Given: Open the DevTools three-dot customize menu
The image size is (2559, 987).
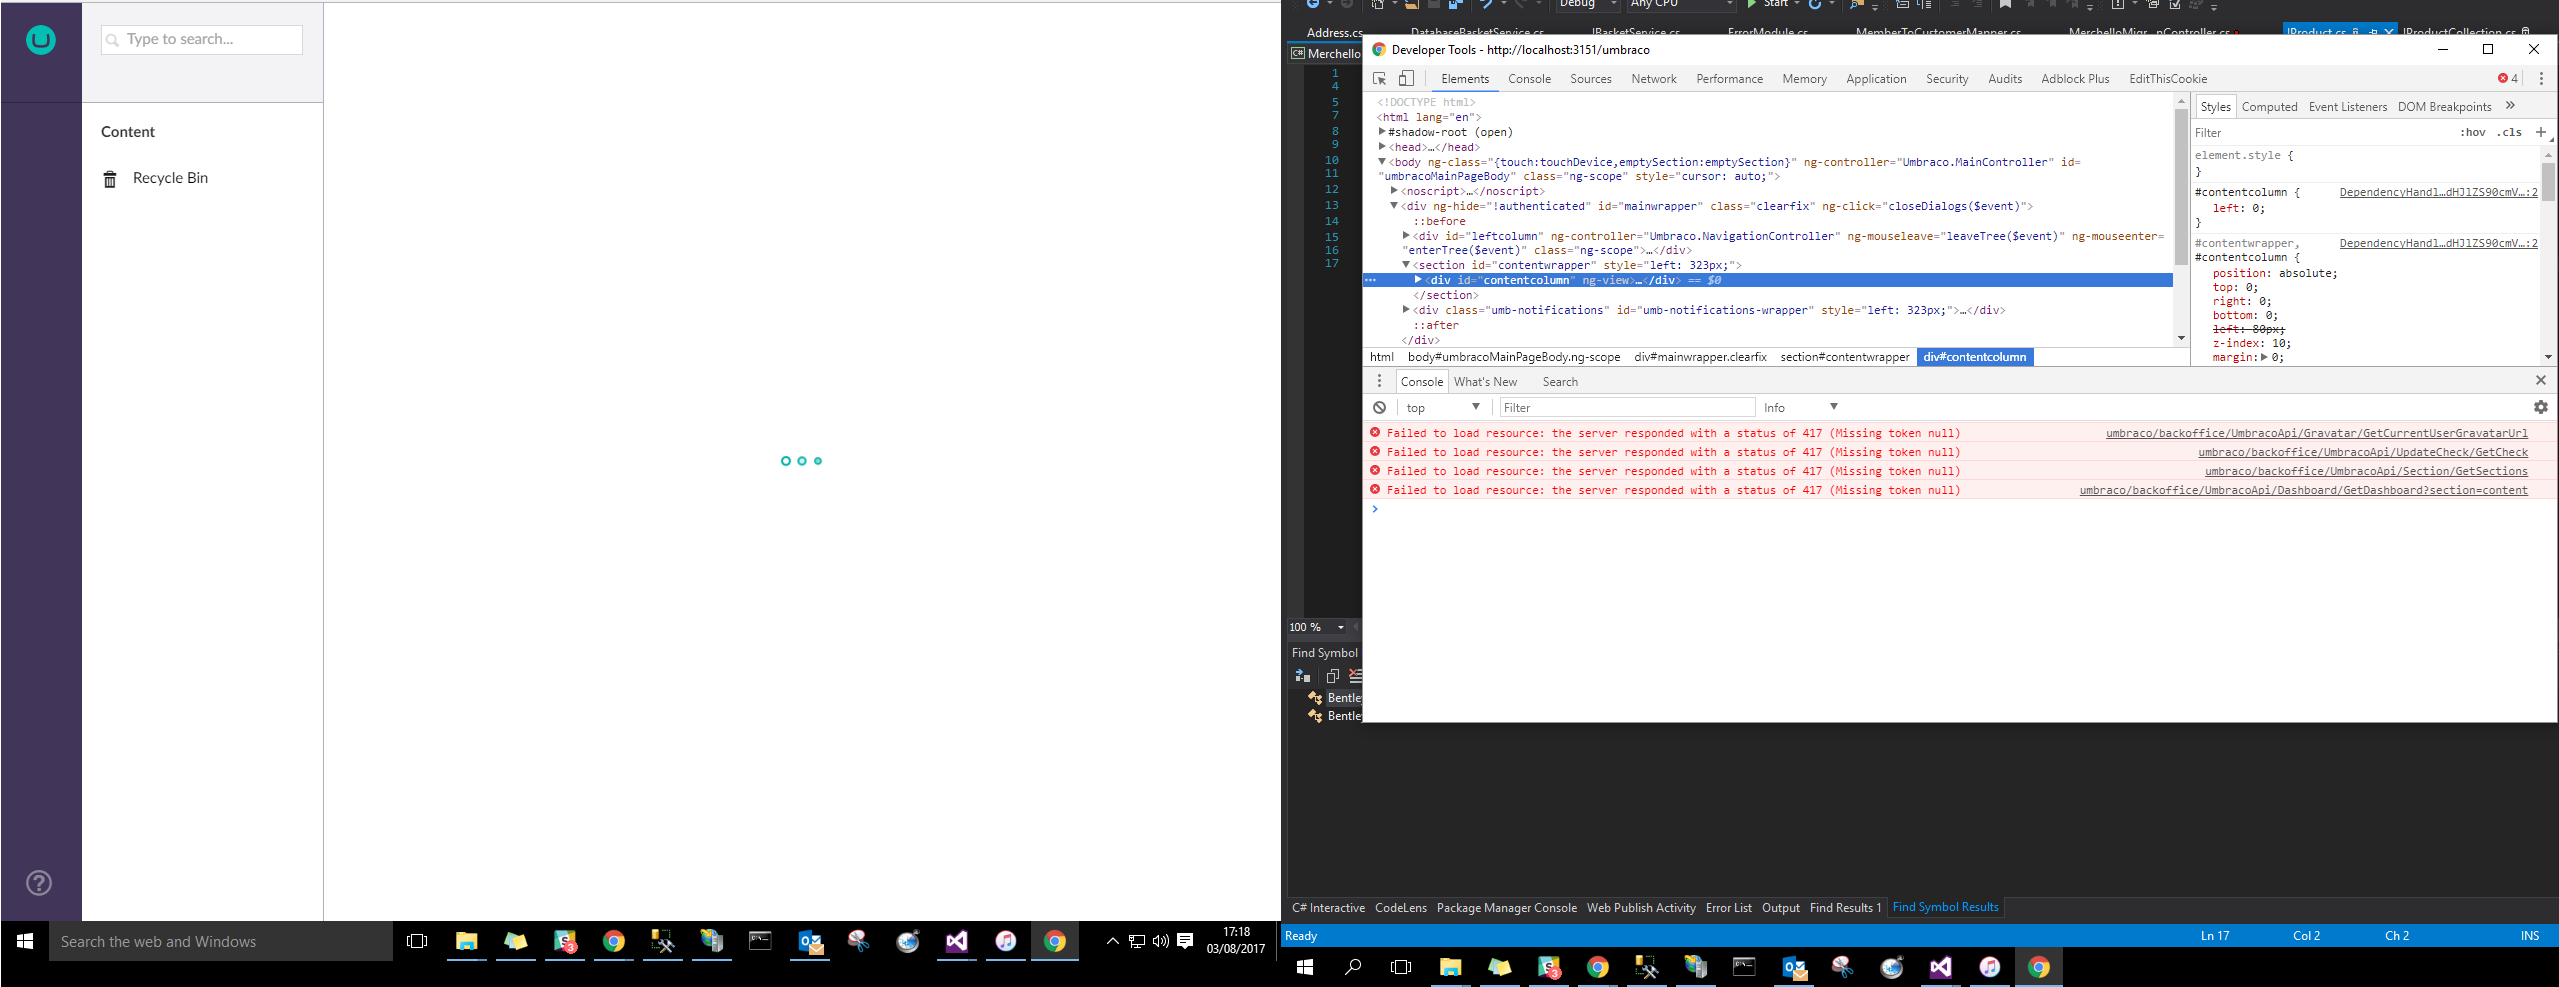Looking at the screenshot, I should coord(2541,79).
